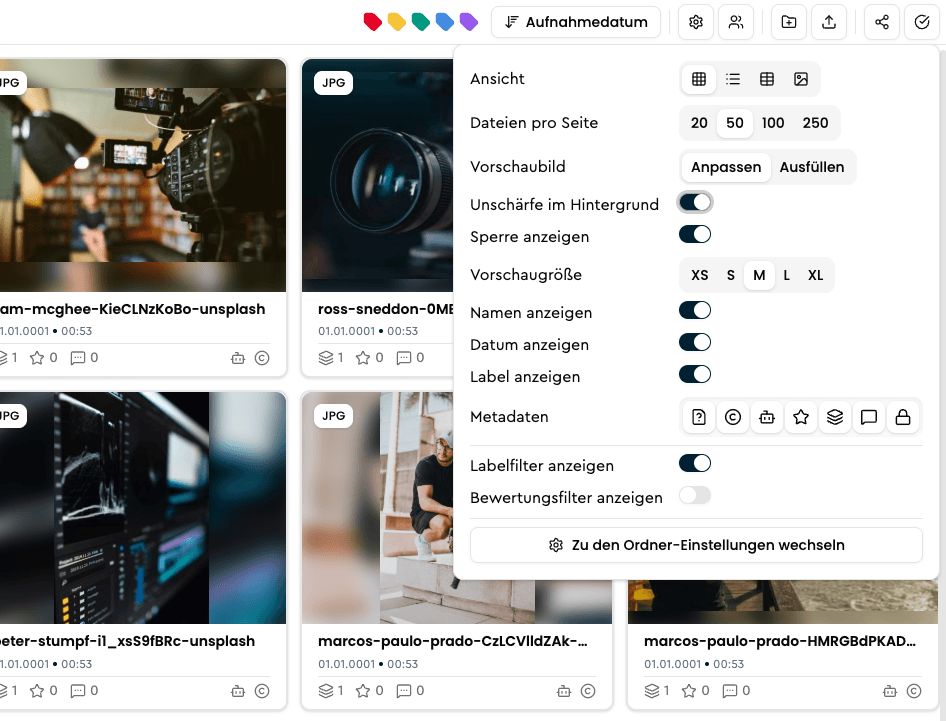Open the stumpf editing monitor thumbnail

click(142, 508)
